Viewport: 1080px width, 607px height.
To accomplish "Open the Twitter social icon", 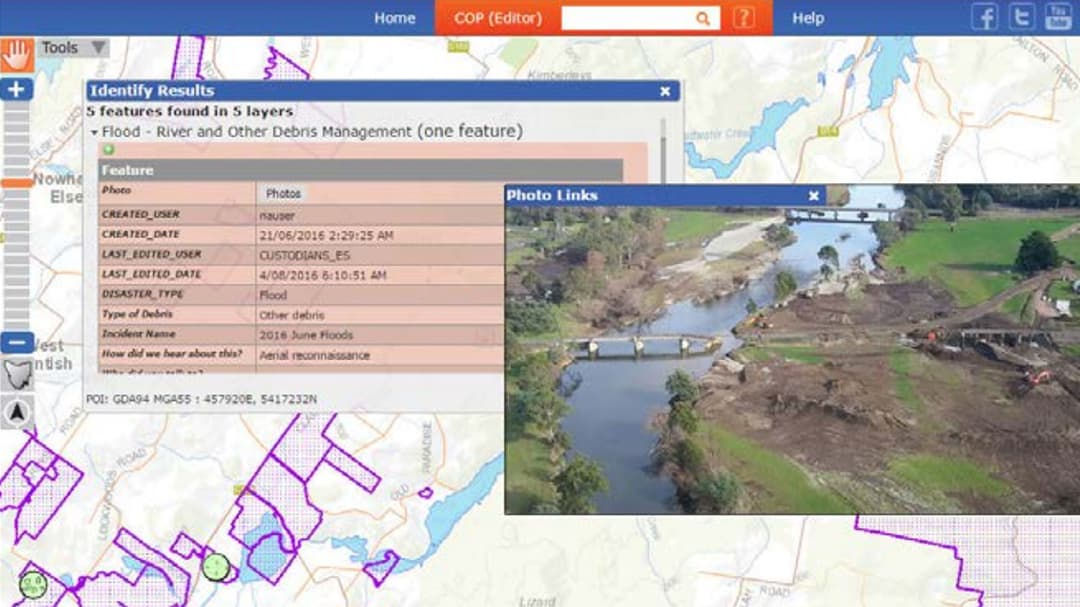I will click(x=1021, y=15).
